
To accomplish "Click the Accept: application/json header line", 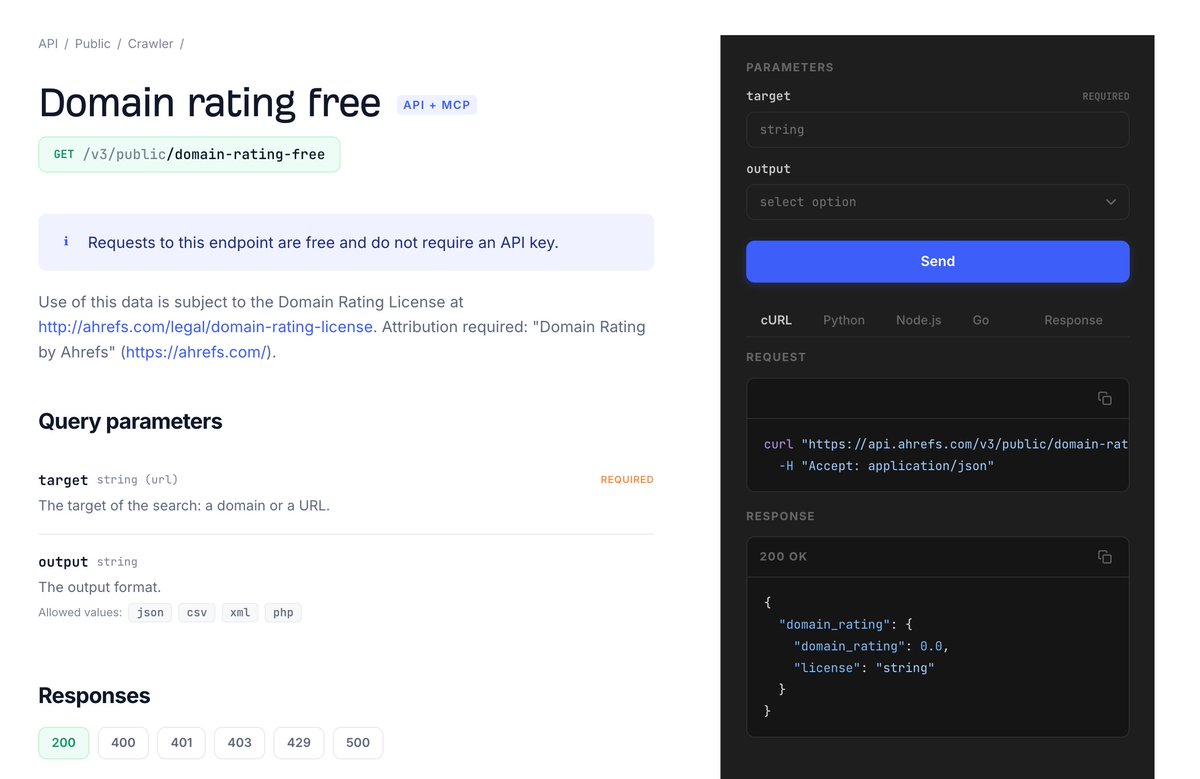I will [886, 466].
